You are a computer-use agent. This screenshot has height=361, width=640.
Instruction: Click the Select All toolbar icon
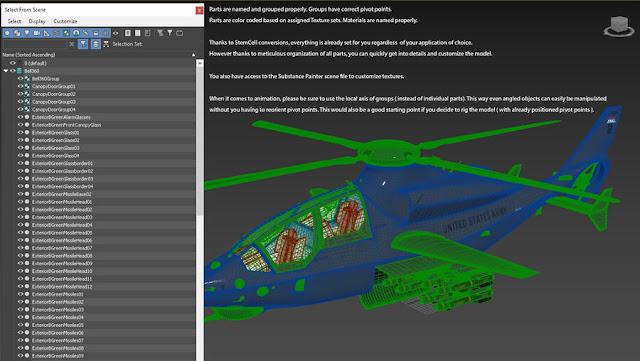[x=128, y=33]
